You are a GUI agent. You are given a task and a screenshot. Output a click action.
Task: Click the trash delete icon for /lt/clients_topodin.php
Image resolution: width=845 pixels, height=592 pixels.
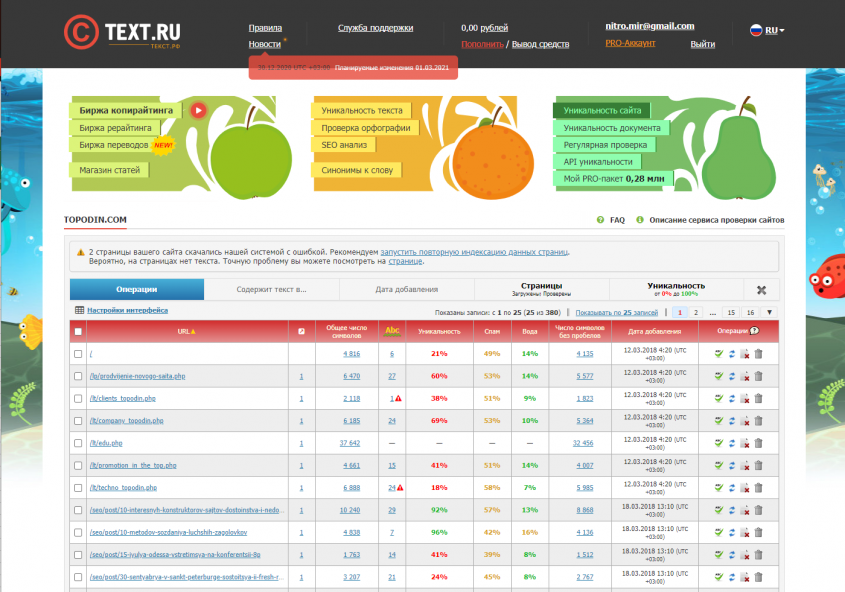coord(758,398)
